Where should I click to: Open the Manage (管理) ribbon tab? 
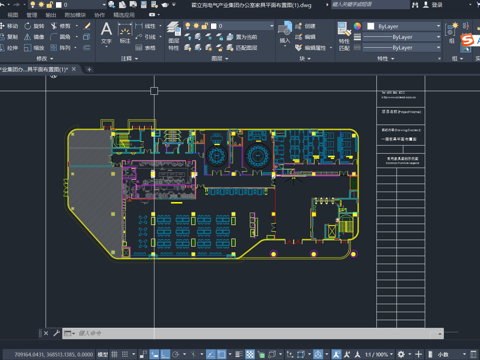coord(32,15)
